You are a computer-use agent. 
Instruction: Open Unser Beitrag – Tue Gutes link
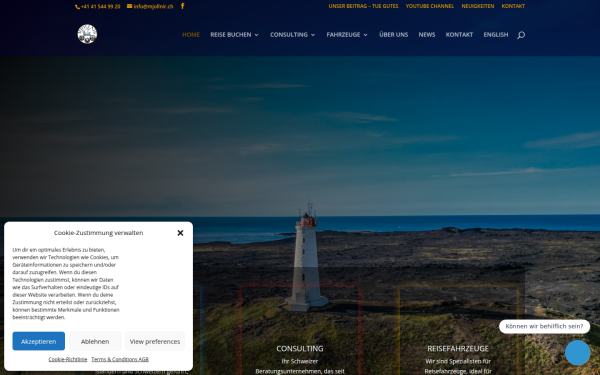[x=363, y=6]
